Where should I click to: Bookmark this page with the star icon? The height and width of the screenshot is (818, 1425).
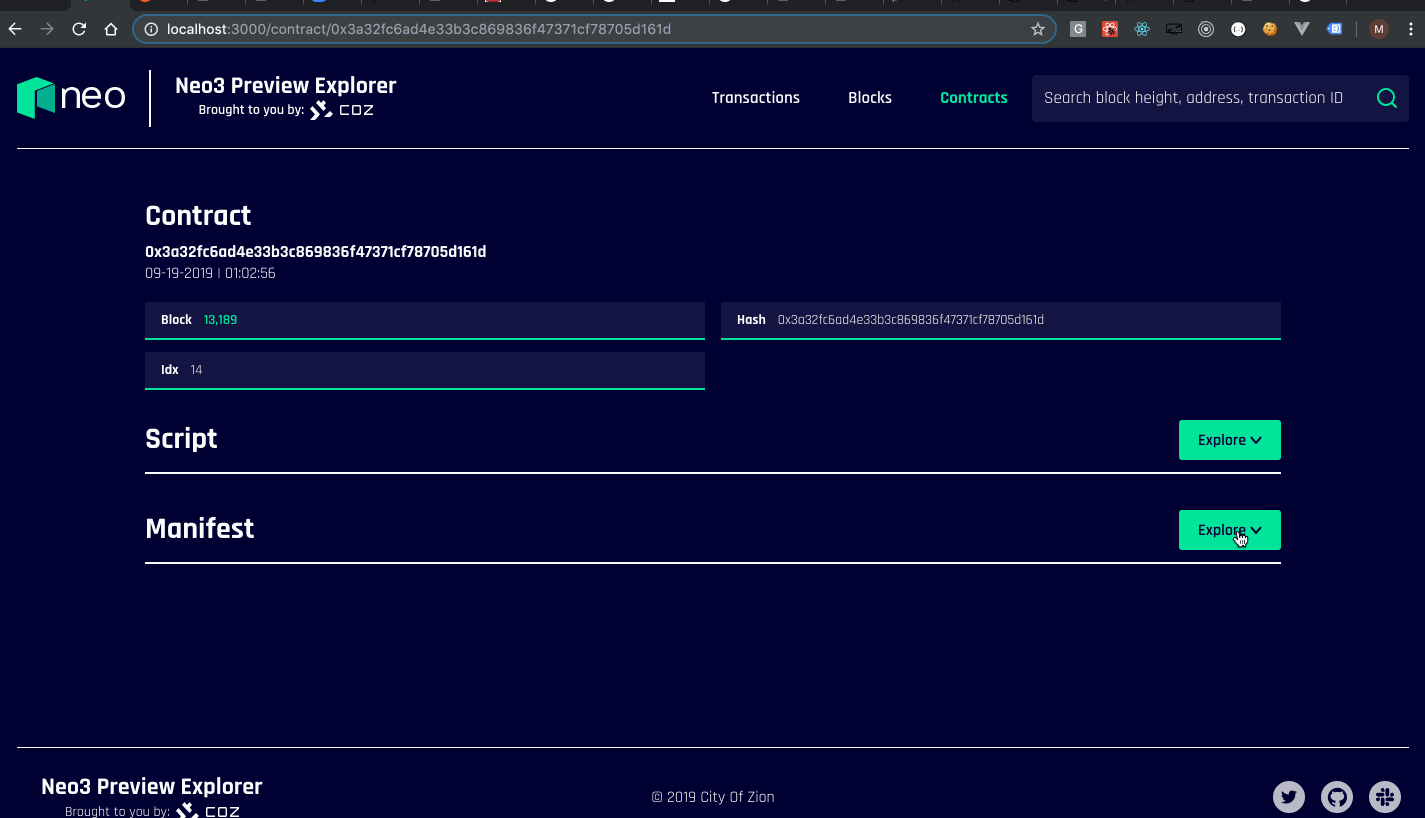1038,29
